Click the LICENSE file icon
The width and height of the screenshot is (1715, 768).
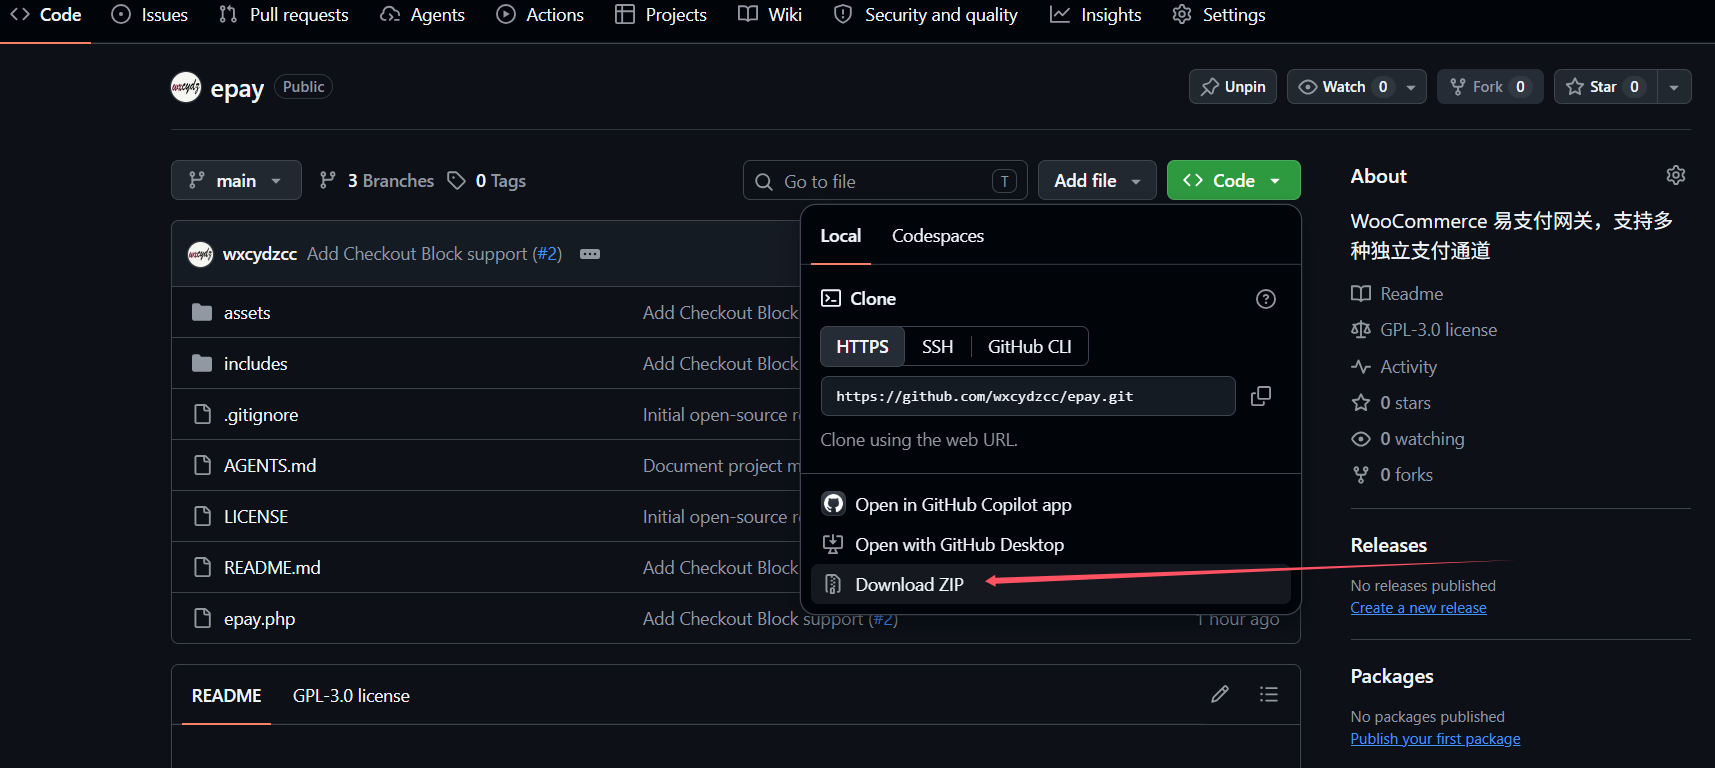pos(202,516)
